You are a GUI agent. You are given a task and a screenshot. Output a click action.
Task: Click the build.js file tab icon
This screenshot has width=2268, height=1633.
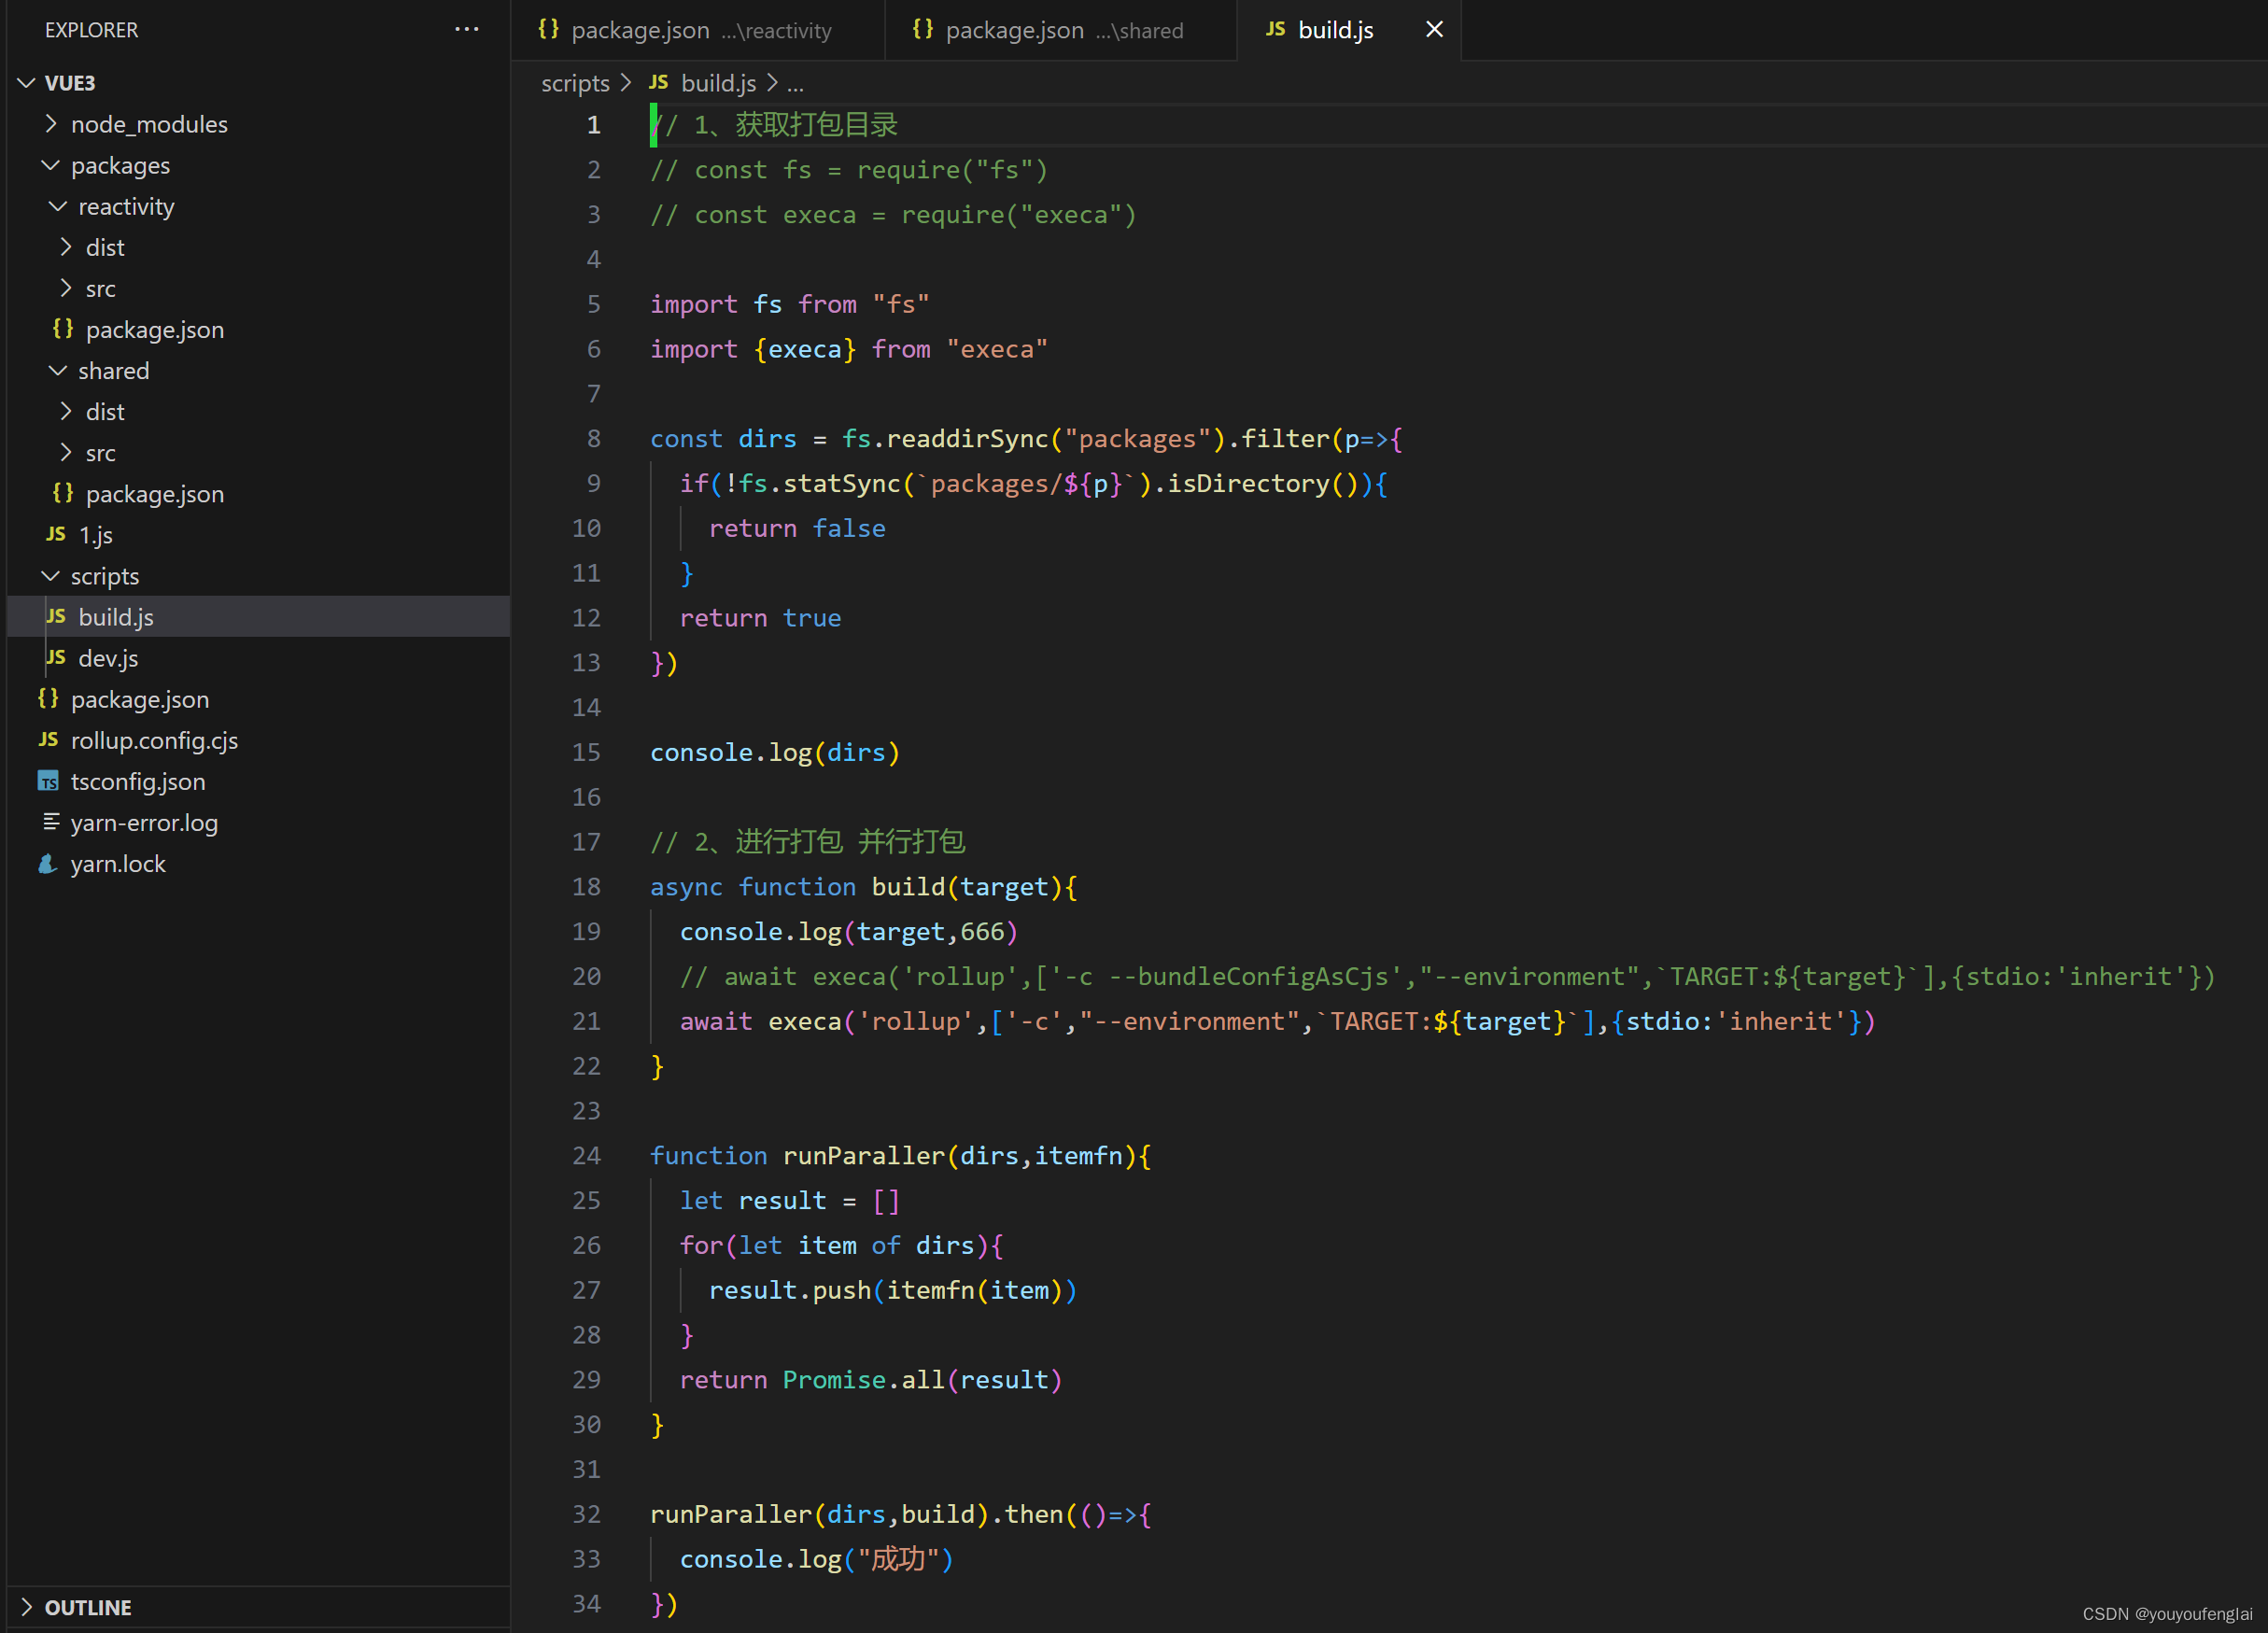(1275, 28)
